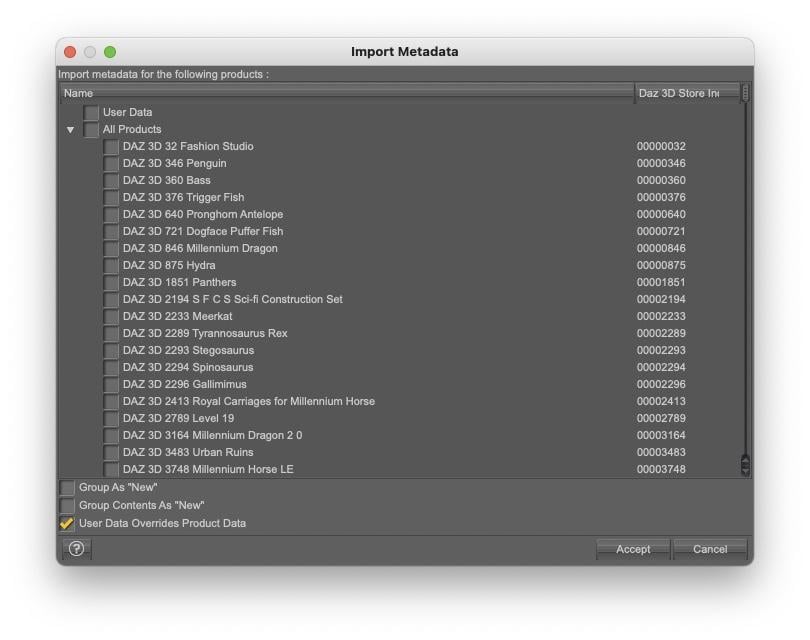Click the scroll down arrow of the list
Viewport: 810px width, 640px height.
point(745,470)
